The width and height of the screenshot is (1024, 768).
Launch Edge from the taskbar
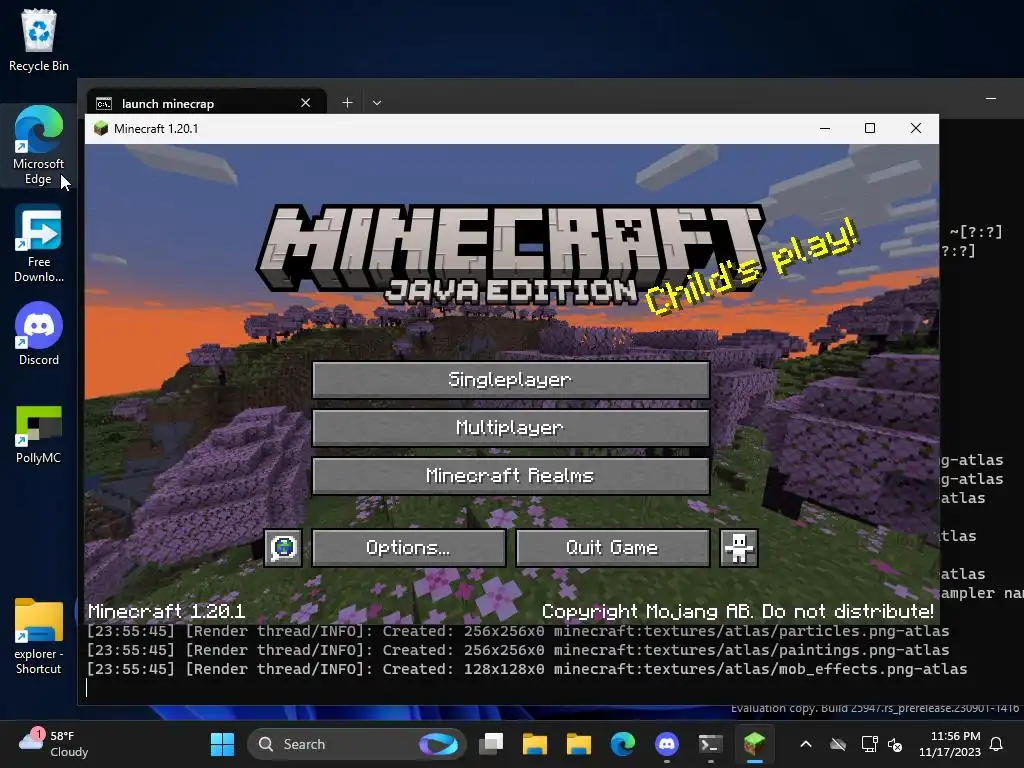pyautogui.click(x=622, y=744)
